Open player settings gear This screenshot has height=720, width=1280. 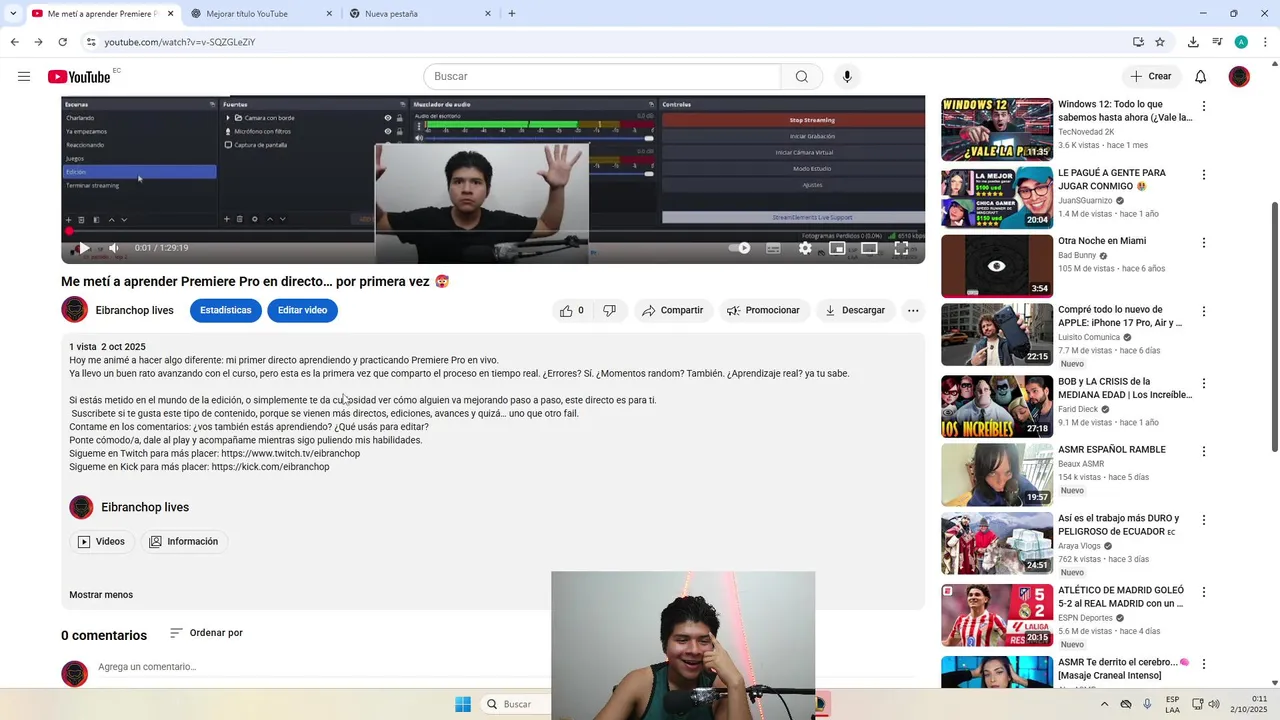pyautogui.click(x=805, y=248)
